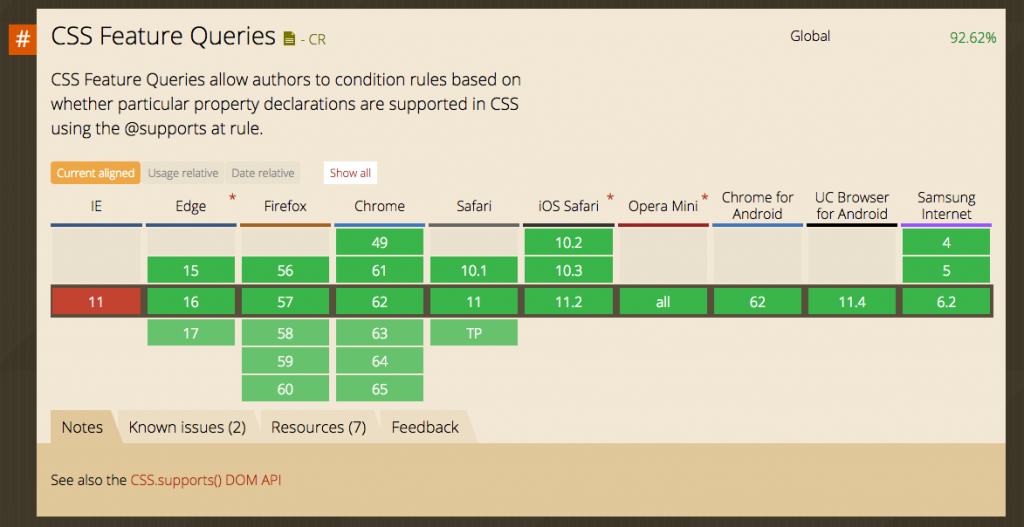Select the red IE 11 cell

click(96, 302)
